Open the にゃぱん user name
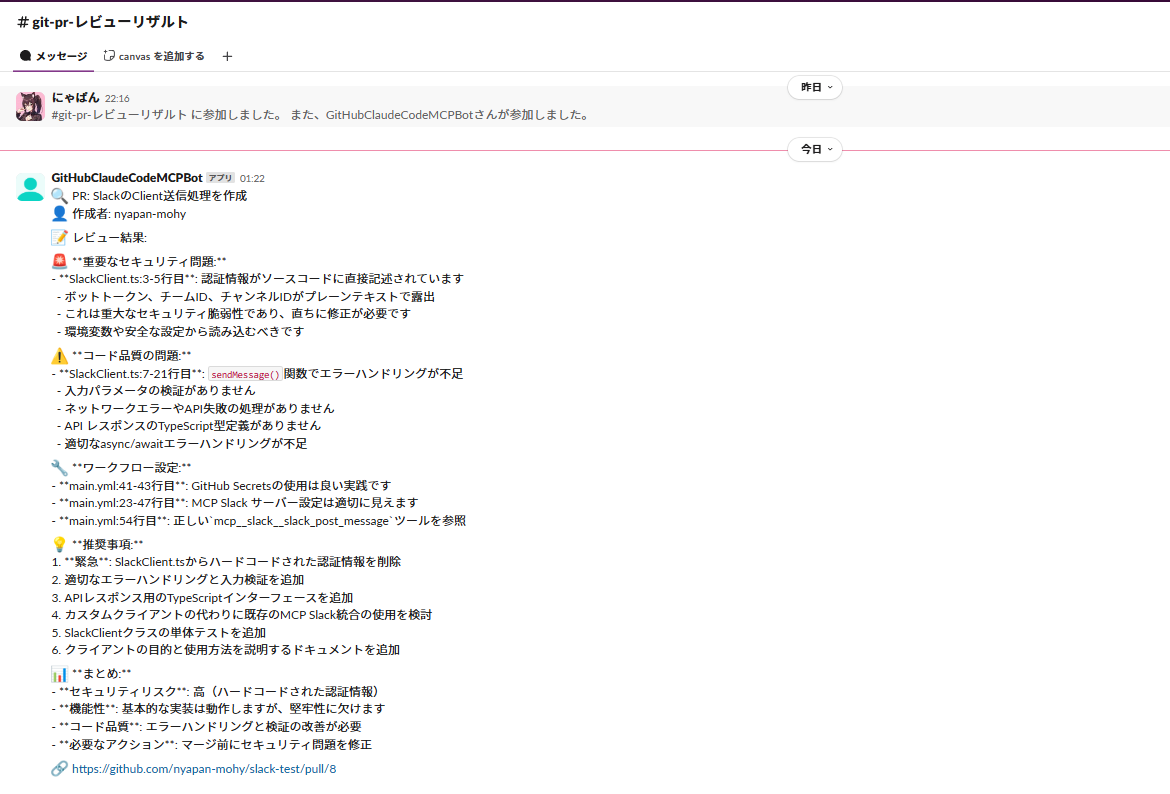 coord(75,97)
